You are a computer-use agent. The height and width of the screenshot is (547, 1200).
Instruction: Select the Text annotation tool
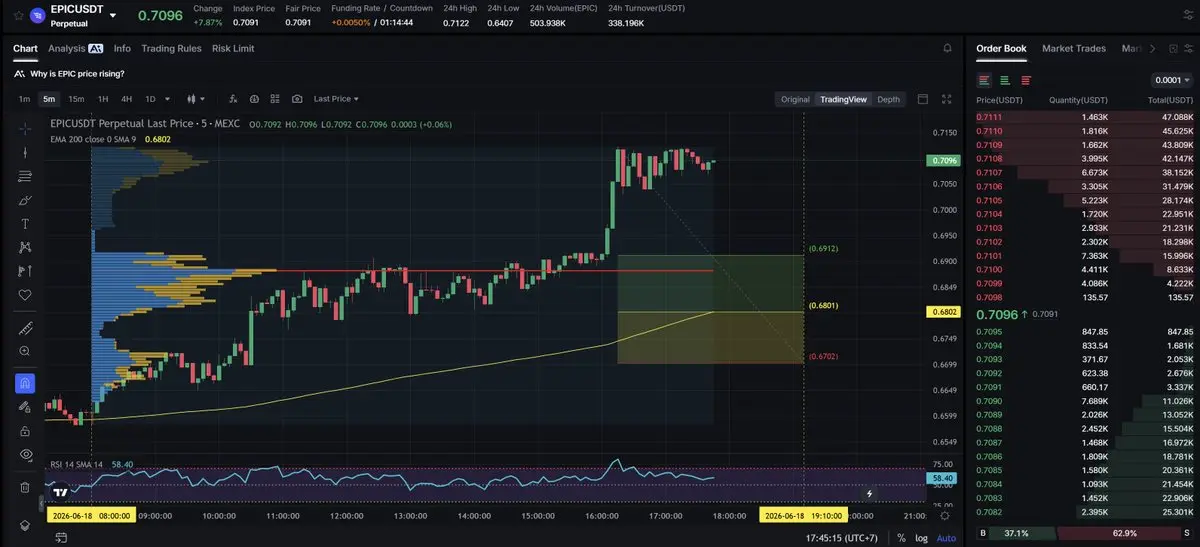point(25,223)
